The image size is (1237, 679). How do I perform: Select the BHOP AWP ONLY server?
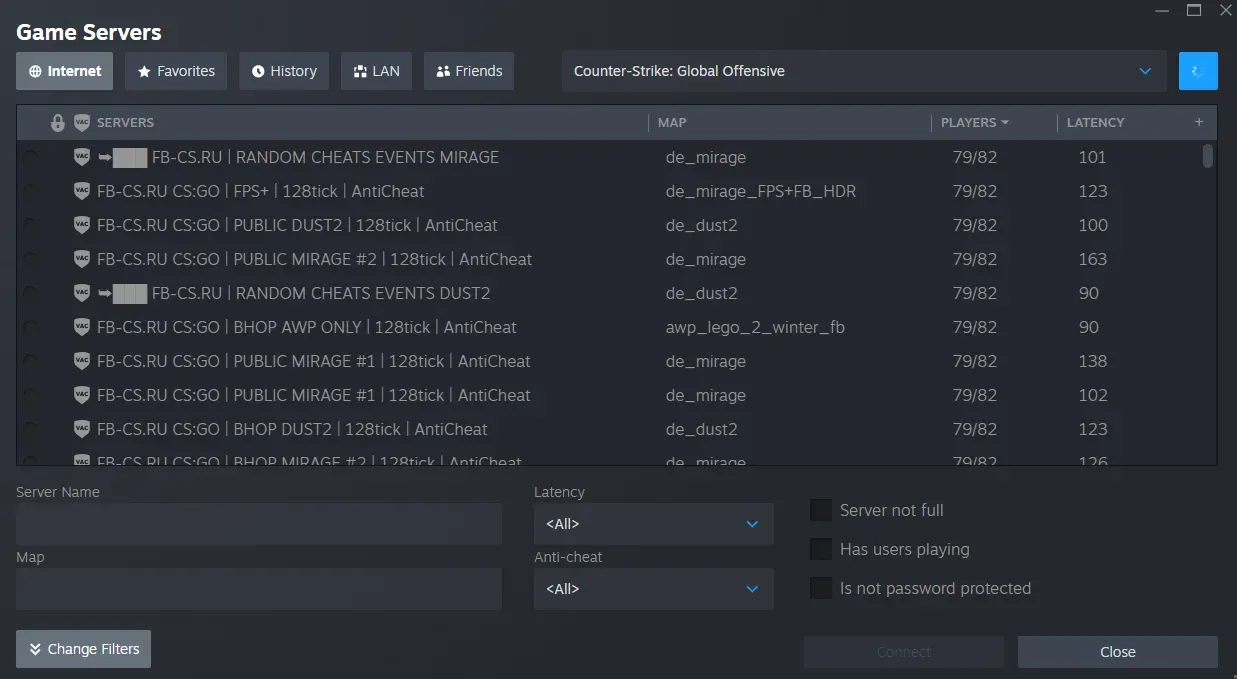point(608,327)
